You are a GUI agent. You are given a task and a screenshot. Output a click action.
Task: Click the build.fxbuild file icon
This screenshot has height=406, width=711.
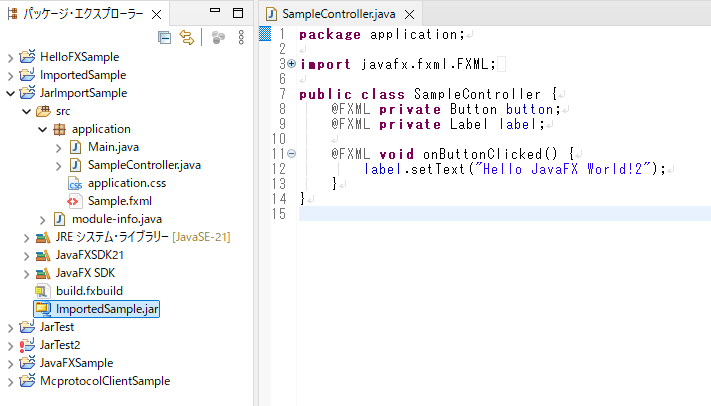43,291
